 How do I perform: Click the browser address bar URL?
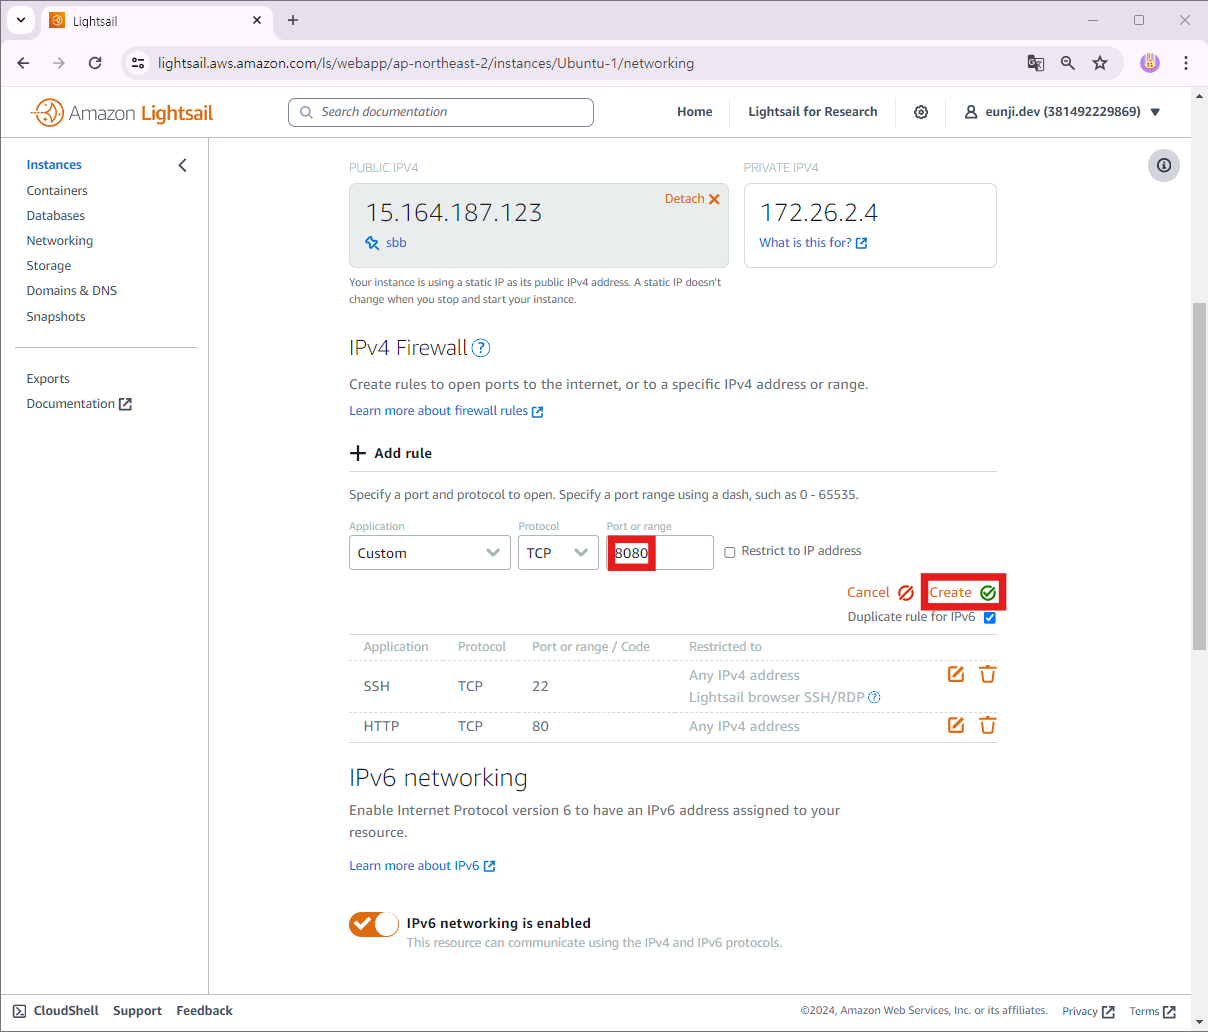[426, 63]
